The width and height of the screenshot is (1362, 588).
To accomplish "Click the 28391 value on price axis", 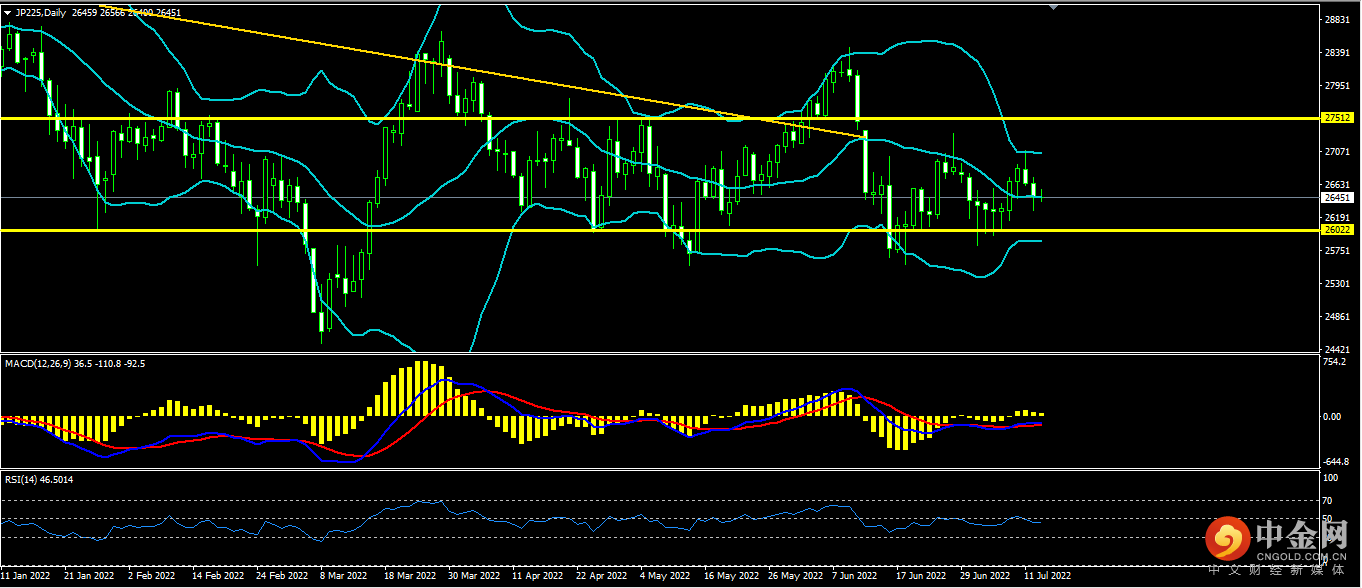I will [x=1336, y=53].
